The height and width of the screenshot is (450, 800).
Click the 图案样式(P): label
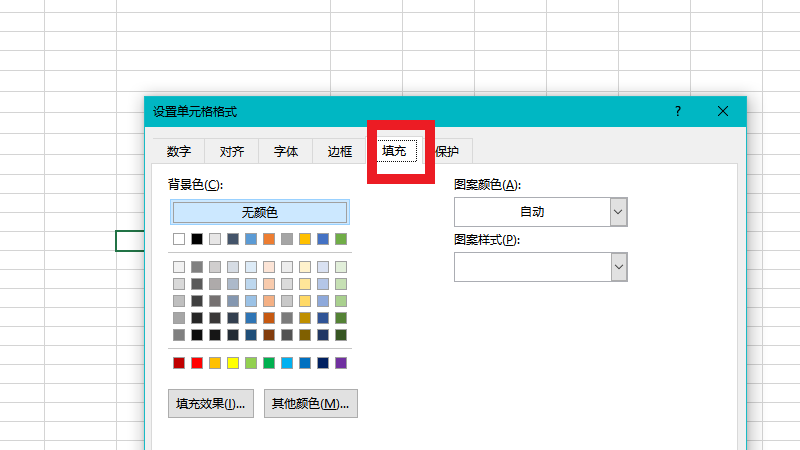click(x=487, y=240)
